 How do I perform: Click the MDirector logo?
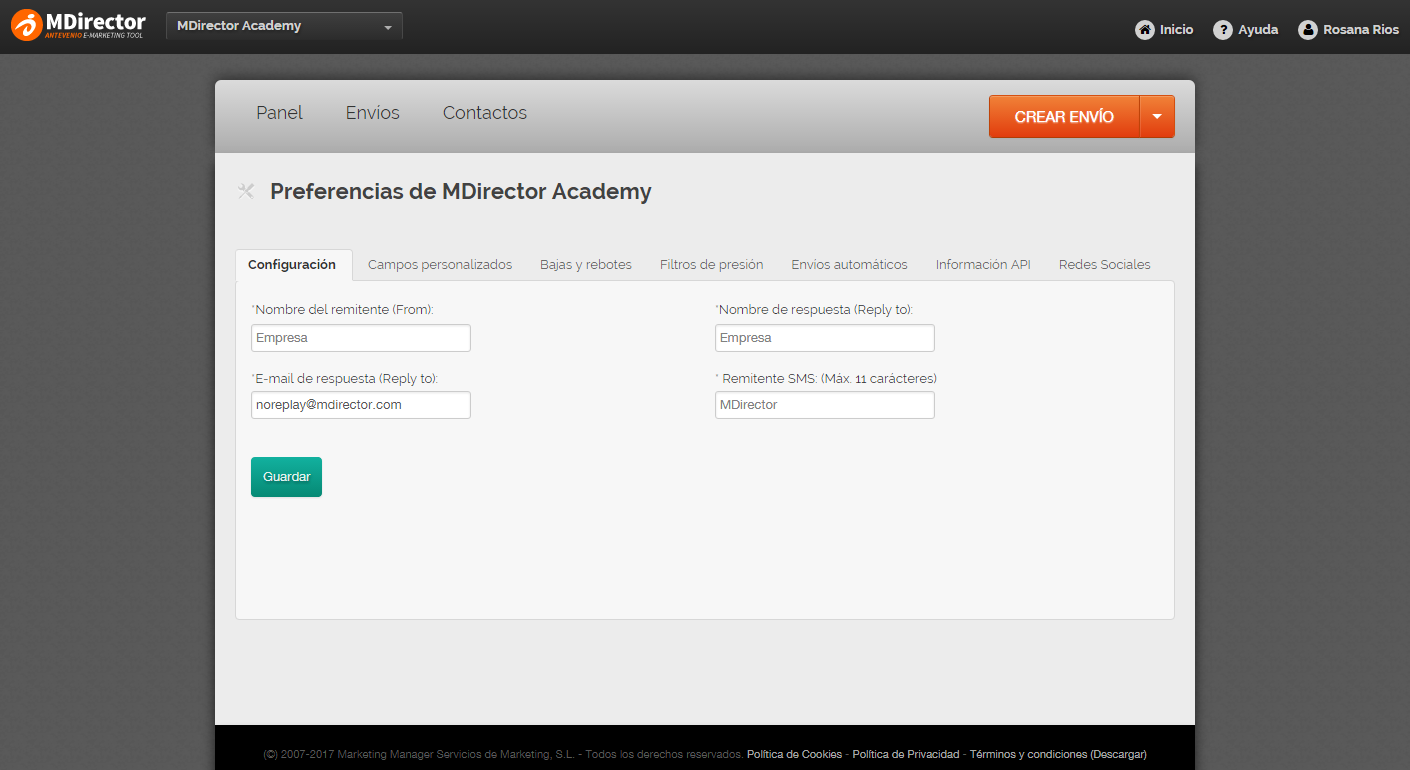(78, 25)
